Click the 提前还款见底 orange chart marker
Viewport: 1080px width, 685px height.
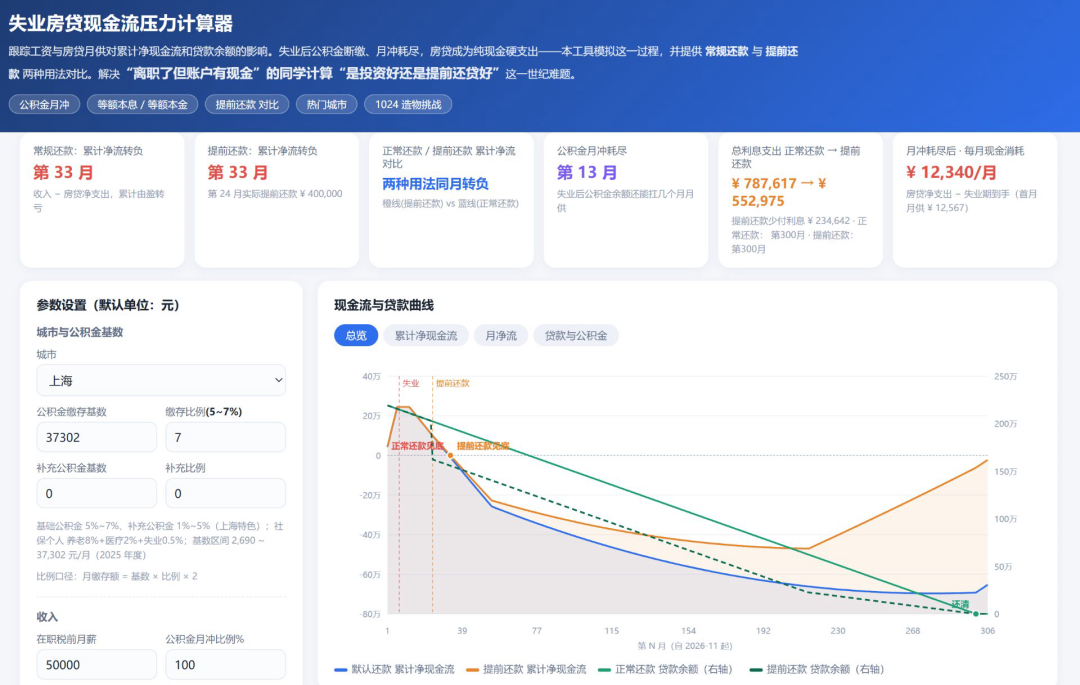(450, 455)
